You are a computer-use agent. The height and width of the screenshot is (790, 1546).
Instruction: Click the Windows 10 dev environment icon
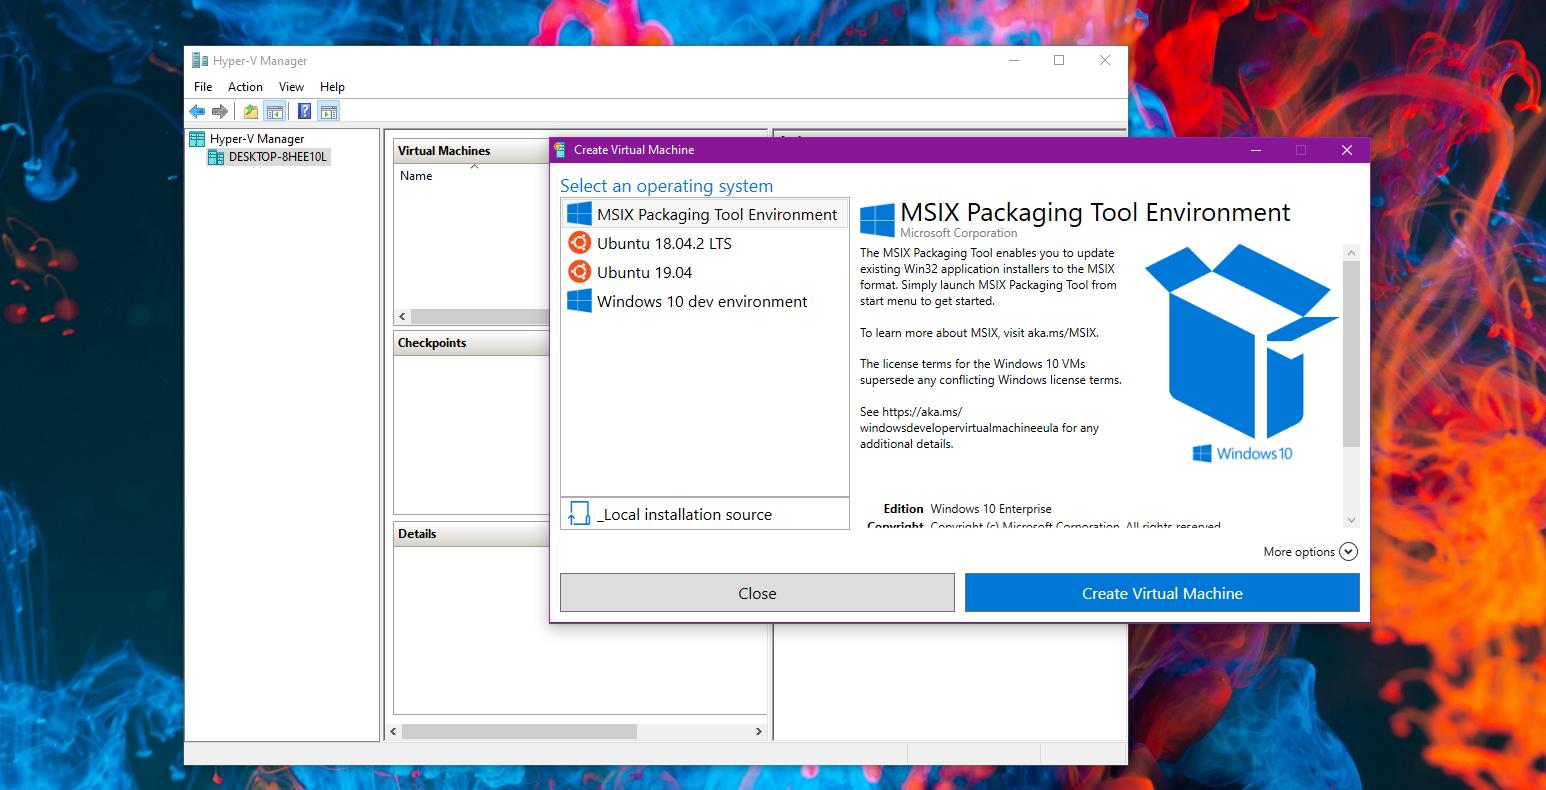point(578,300)
